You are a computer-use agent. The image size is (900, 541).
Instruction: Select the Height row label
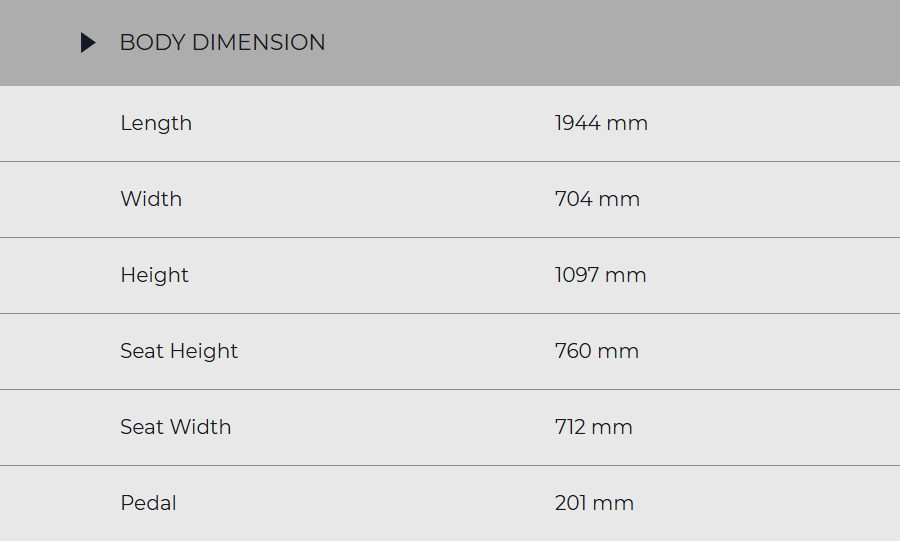tap(154, 275)
